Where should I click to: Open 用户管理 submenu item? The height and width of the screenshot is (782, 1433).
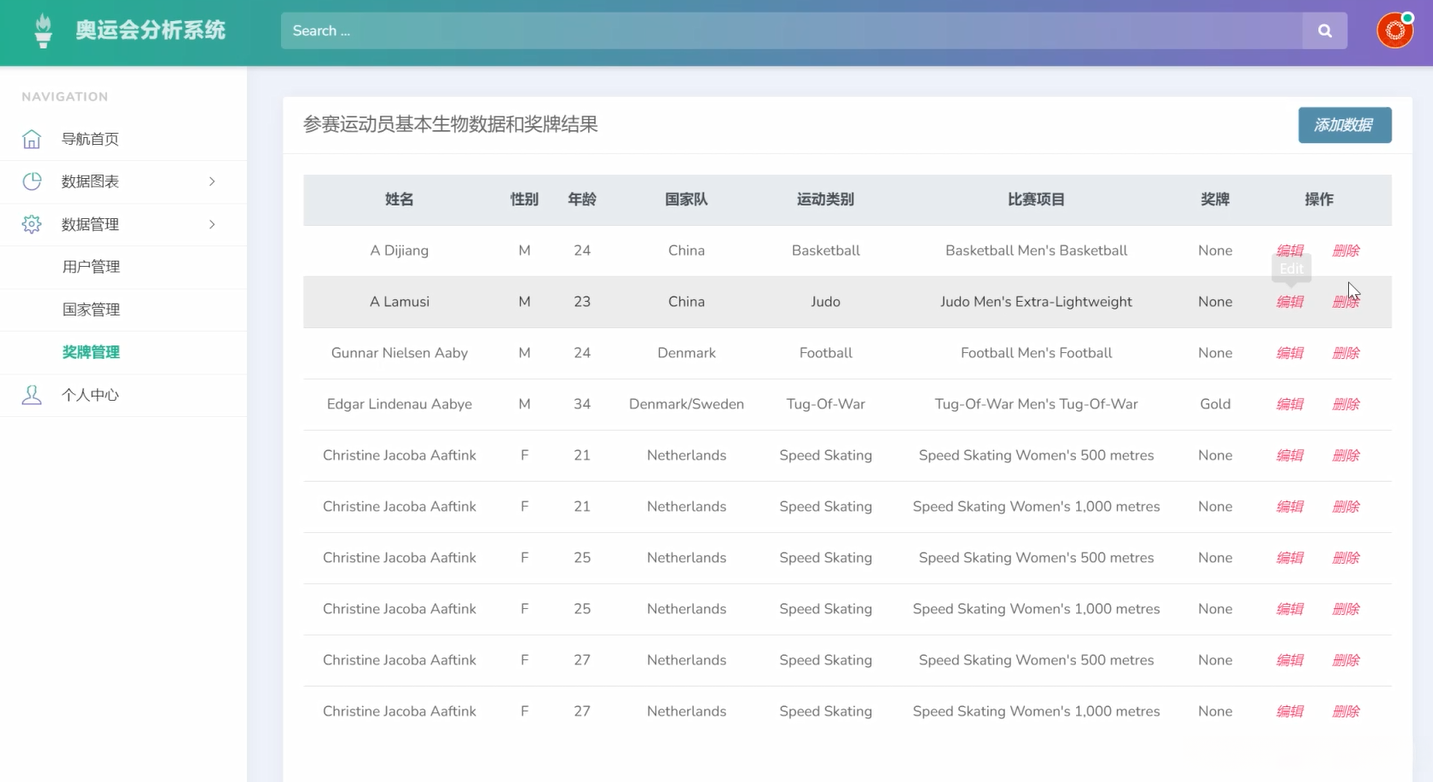(x=91, y=267)
